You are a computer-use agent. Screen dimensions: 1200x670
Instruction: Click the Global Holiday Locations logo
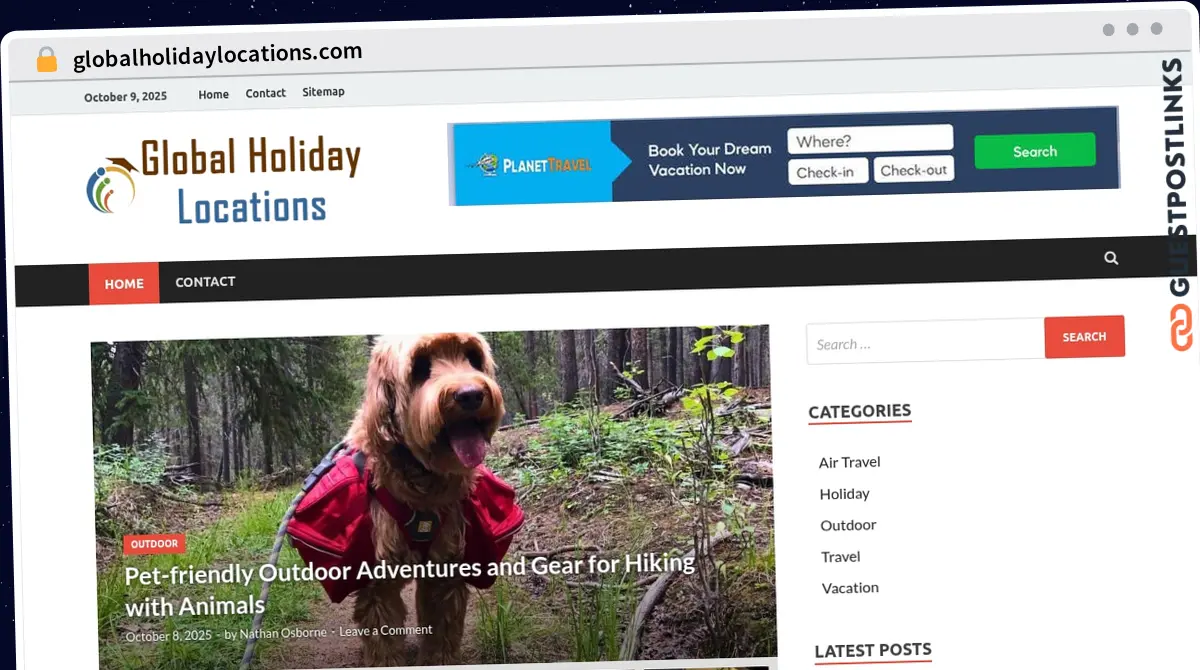coord(223,181)
